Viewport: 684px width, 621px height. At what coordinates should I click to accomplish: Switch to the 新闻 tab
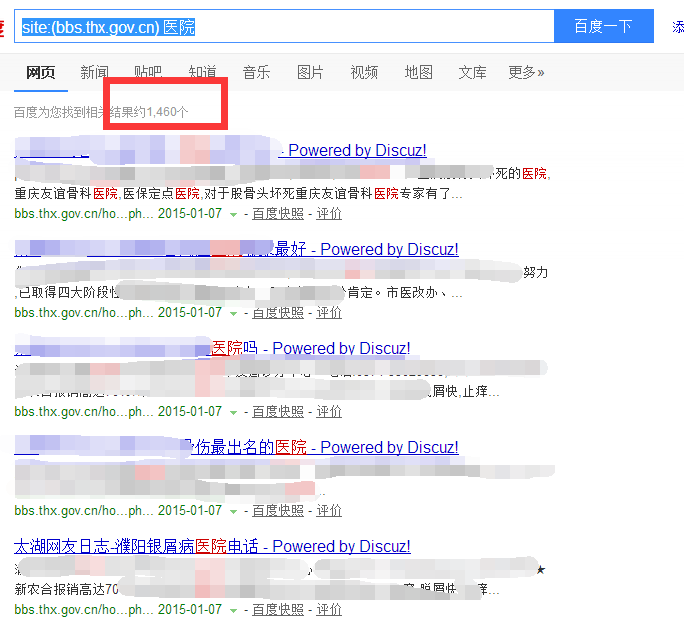(95, 72)
